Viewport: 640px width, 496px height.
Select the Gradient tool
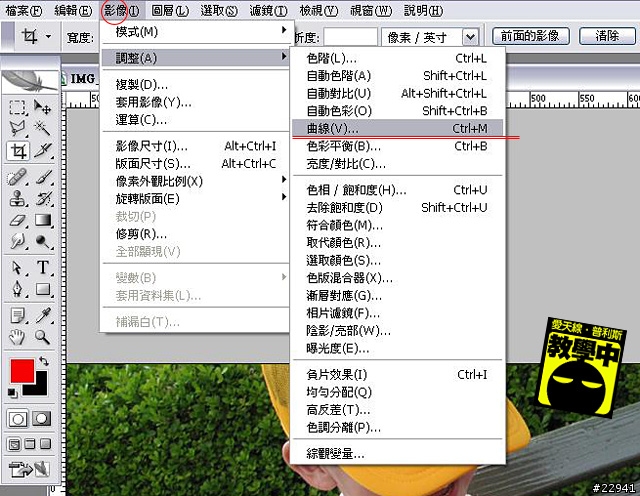click(x=42, y=220)
